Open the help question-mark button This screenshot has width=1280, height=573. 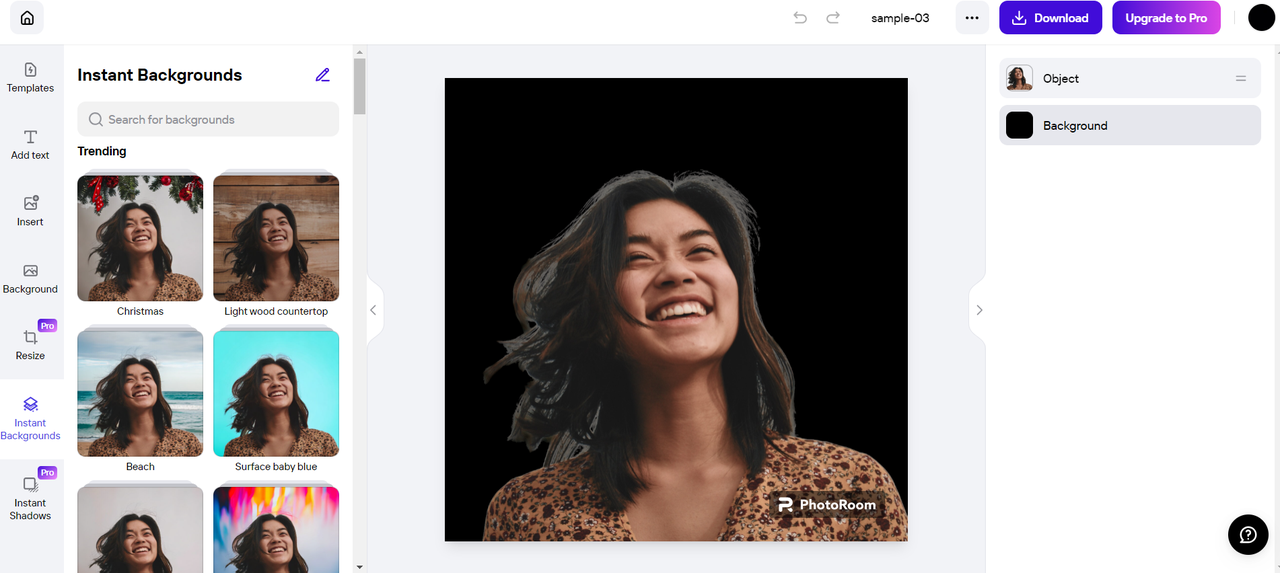point(1248,534)
